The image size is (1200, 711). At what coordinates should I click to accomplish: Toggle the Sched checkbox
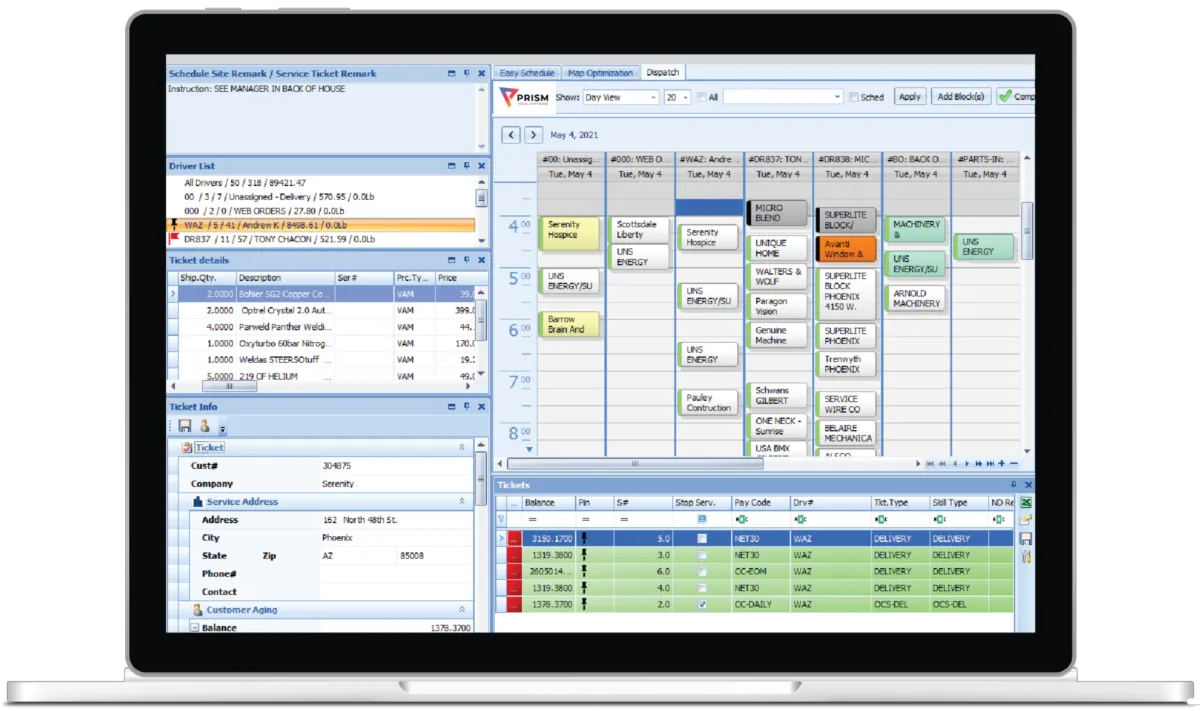click(853, 97)
